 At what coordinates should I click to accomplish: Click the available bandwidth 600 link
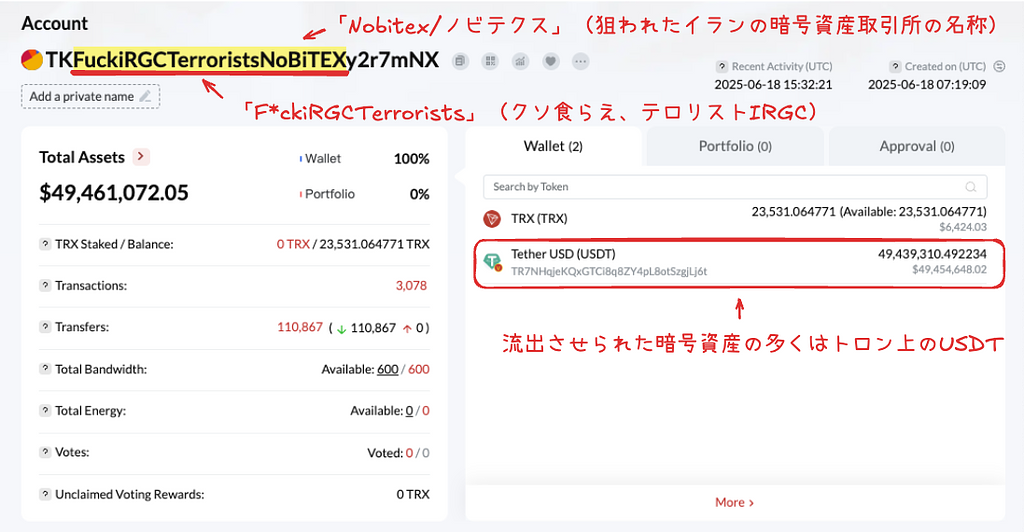click(x=388, y=369)
